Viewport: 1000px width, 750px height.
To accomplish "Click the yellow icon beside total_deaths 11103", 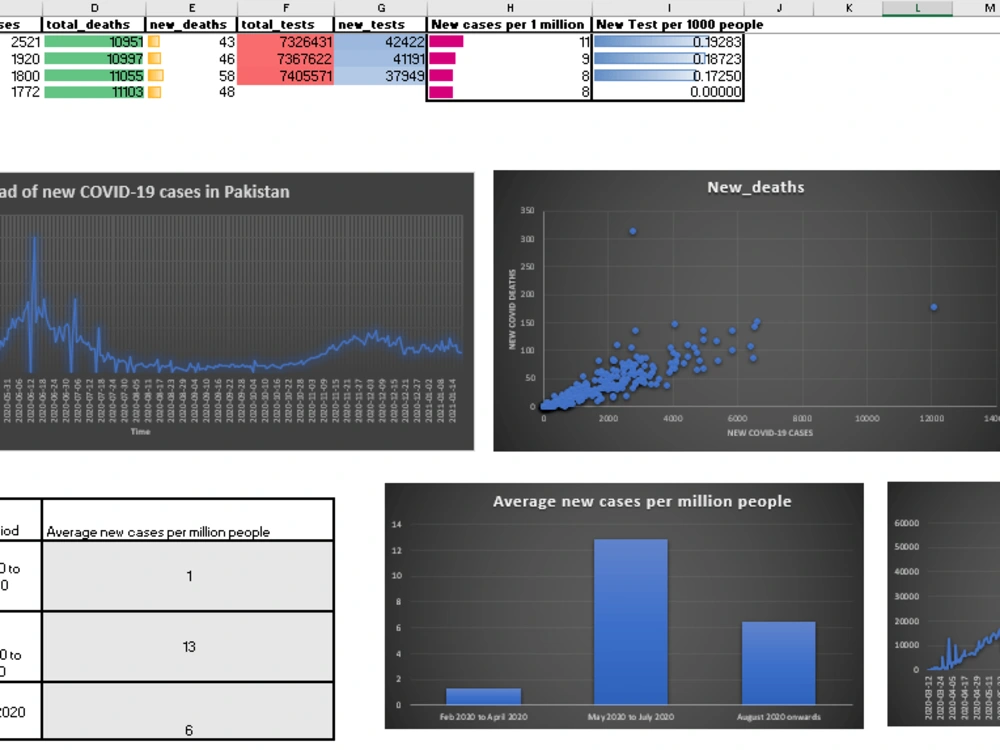I will coord(153,92).
